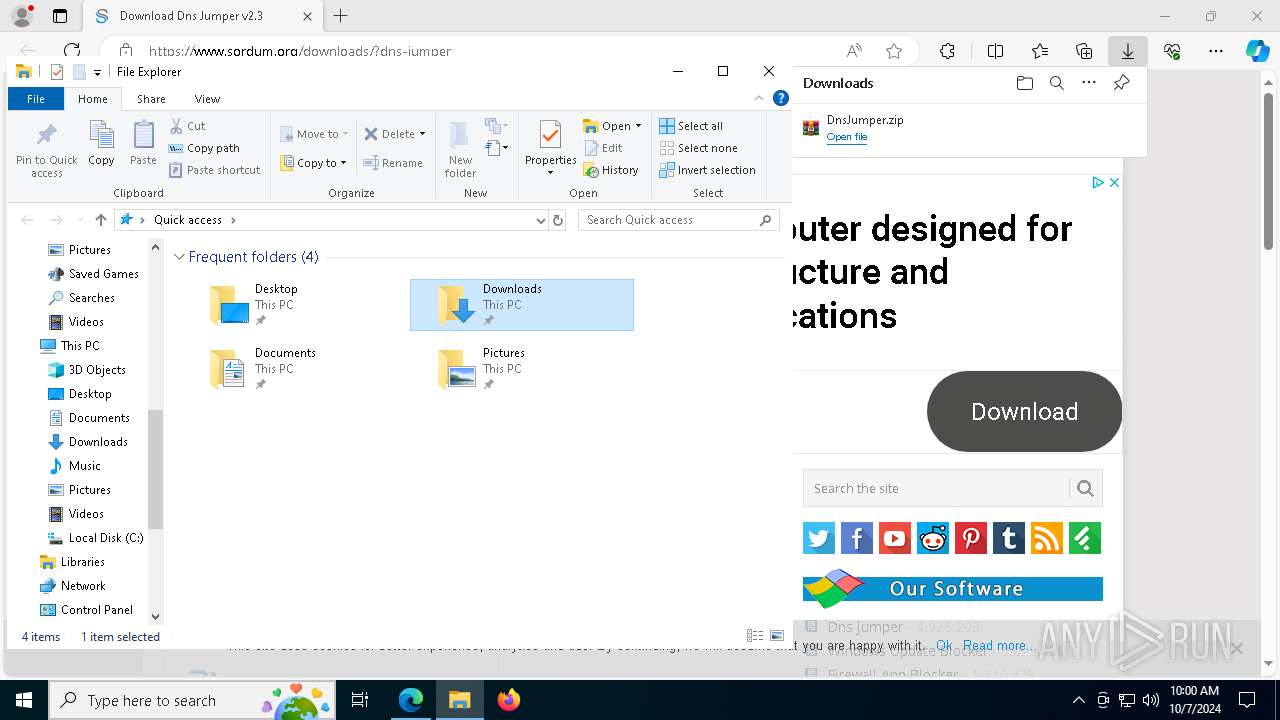Click Copy path in Clipboard group

[x=204, y=148]
